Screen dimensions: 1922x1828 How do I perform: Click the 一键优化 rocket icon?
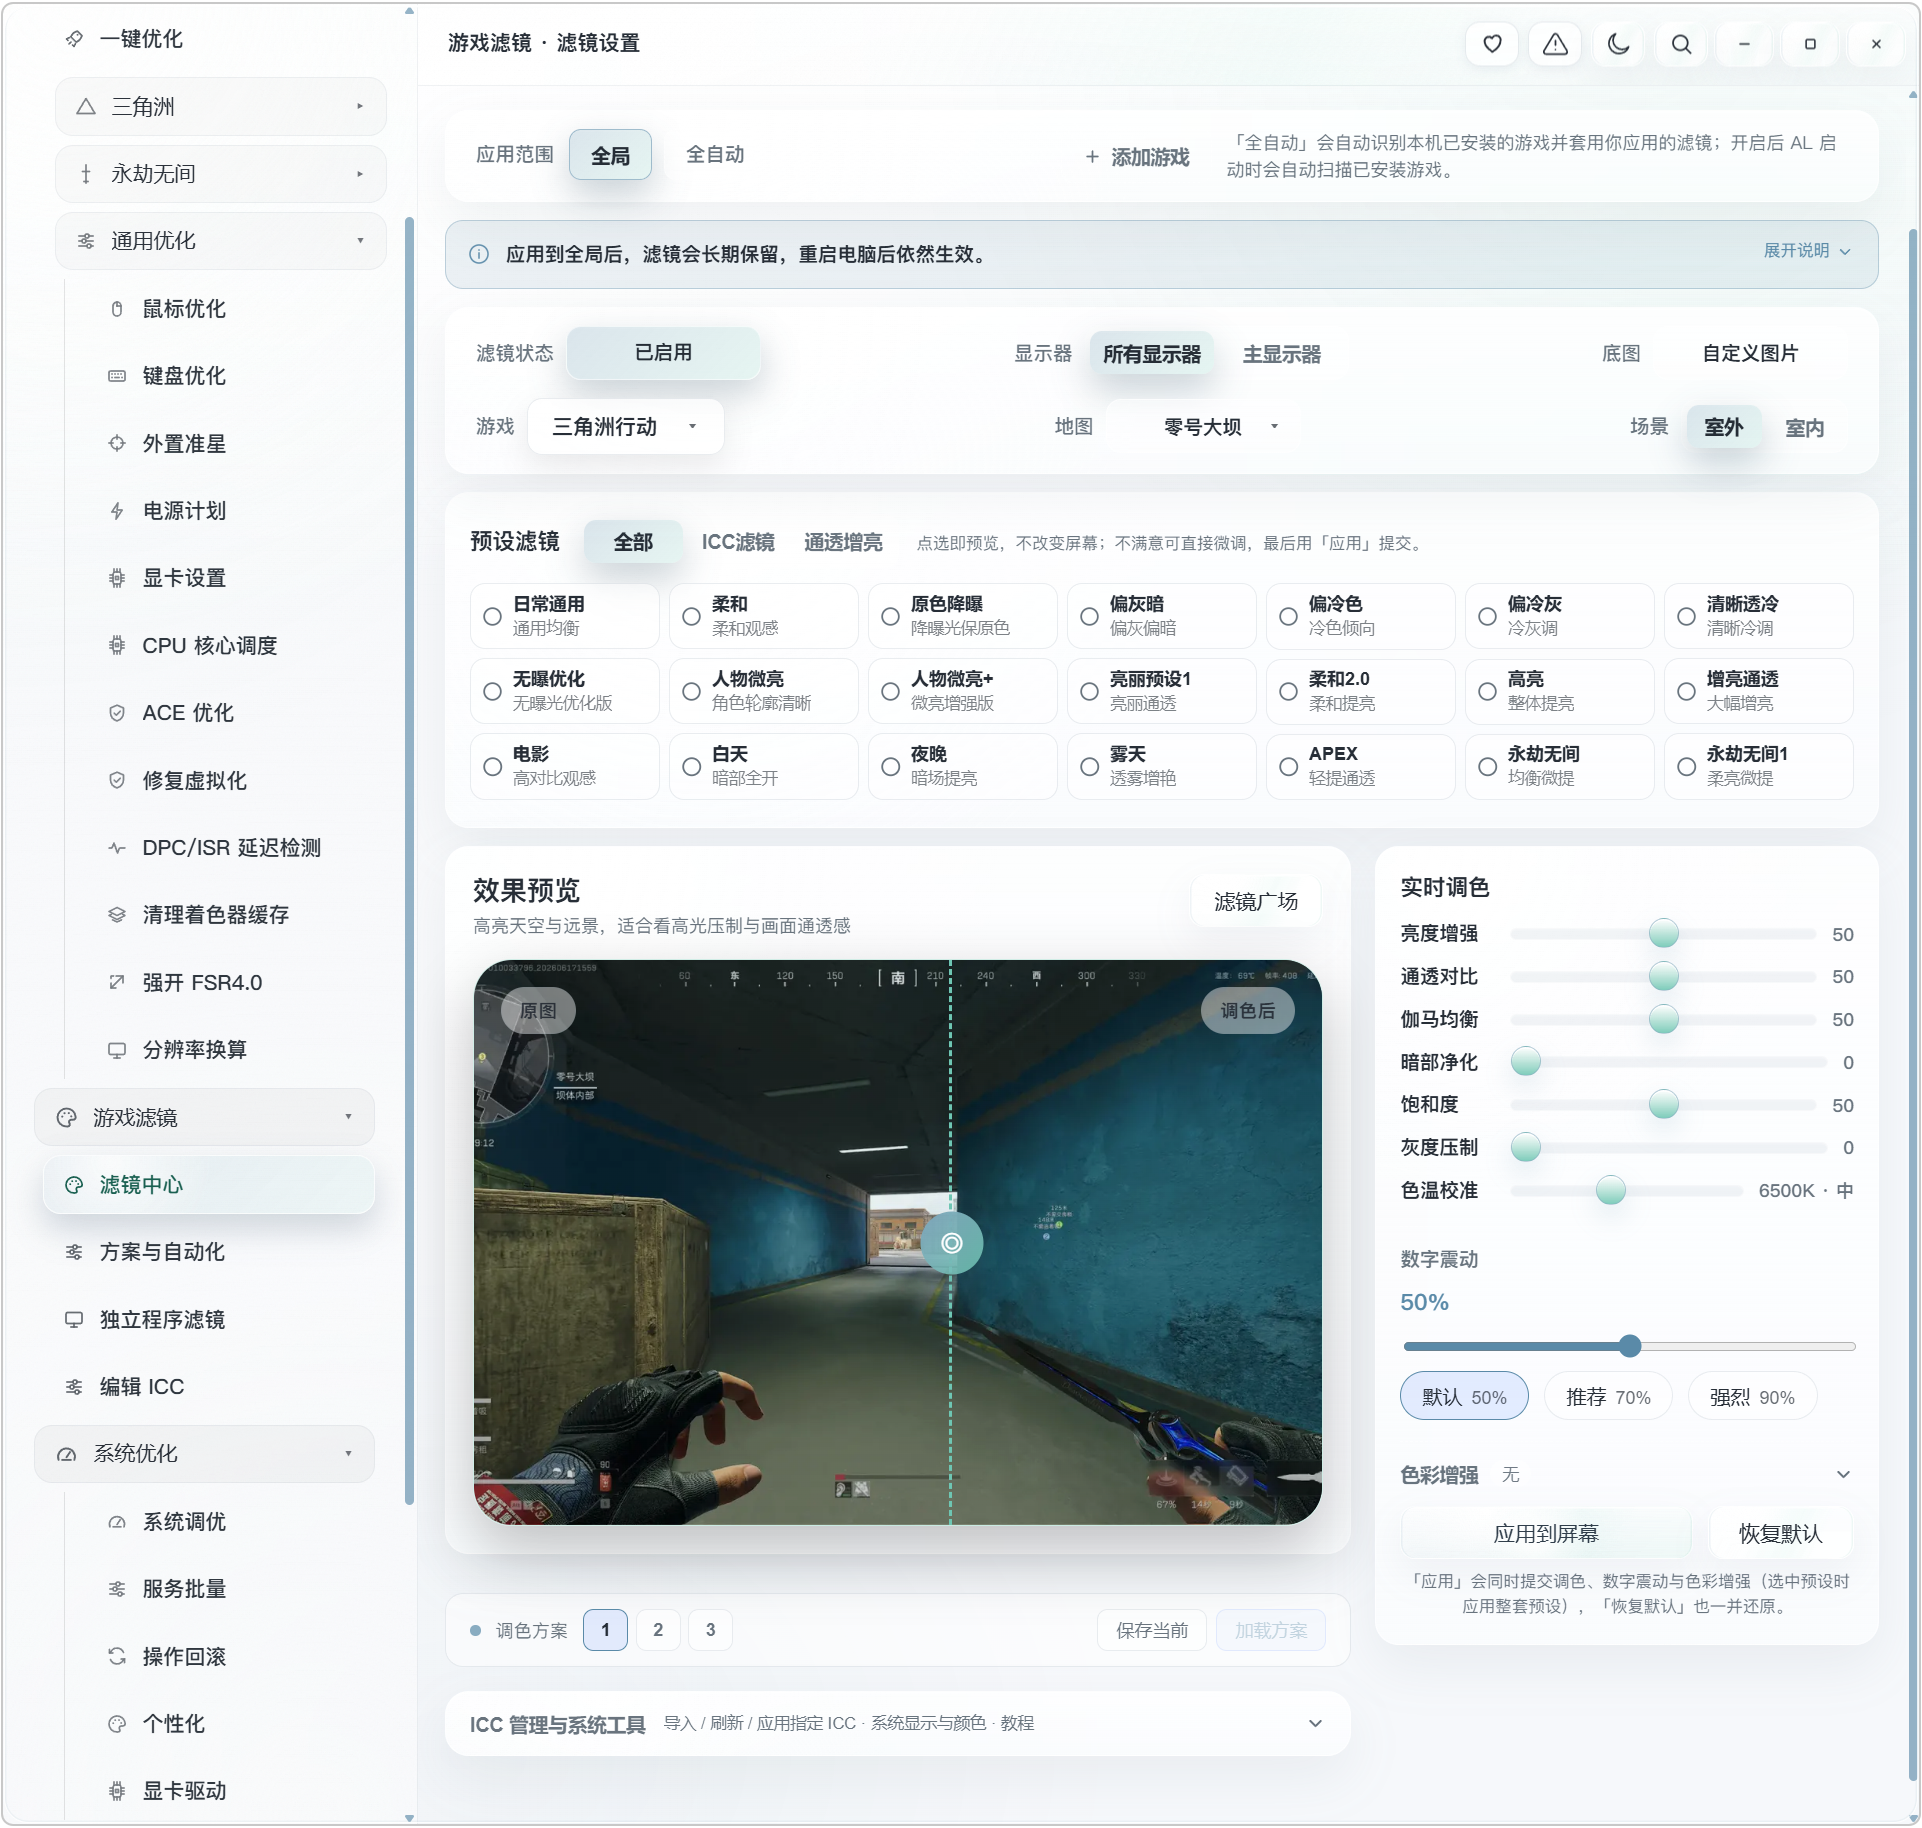pos(74,39)
